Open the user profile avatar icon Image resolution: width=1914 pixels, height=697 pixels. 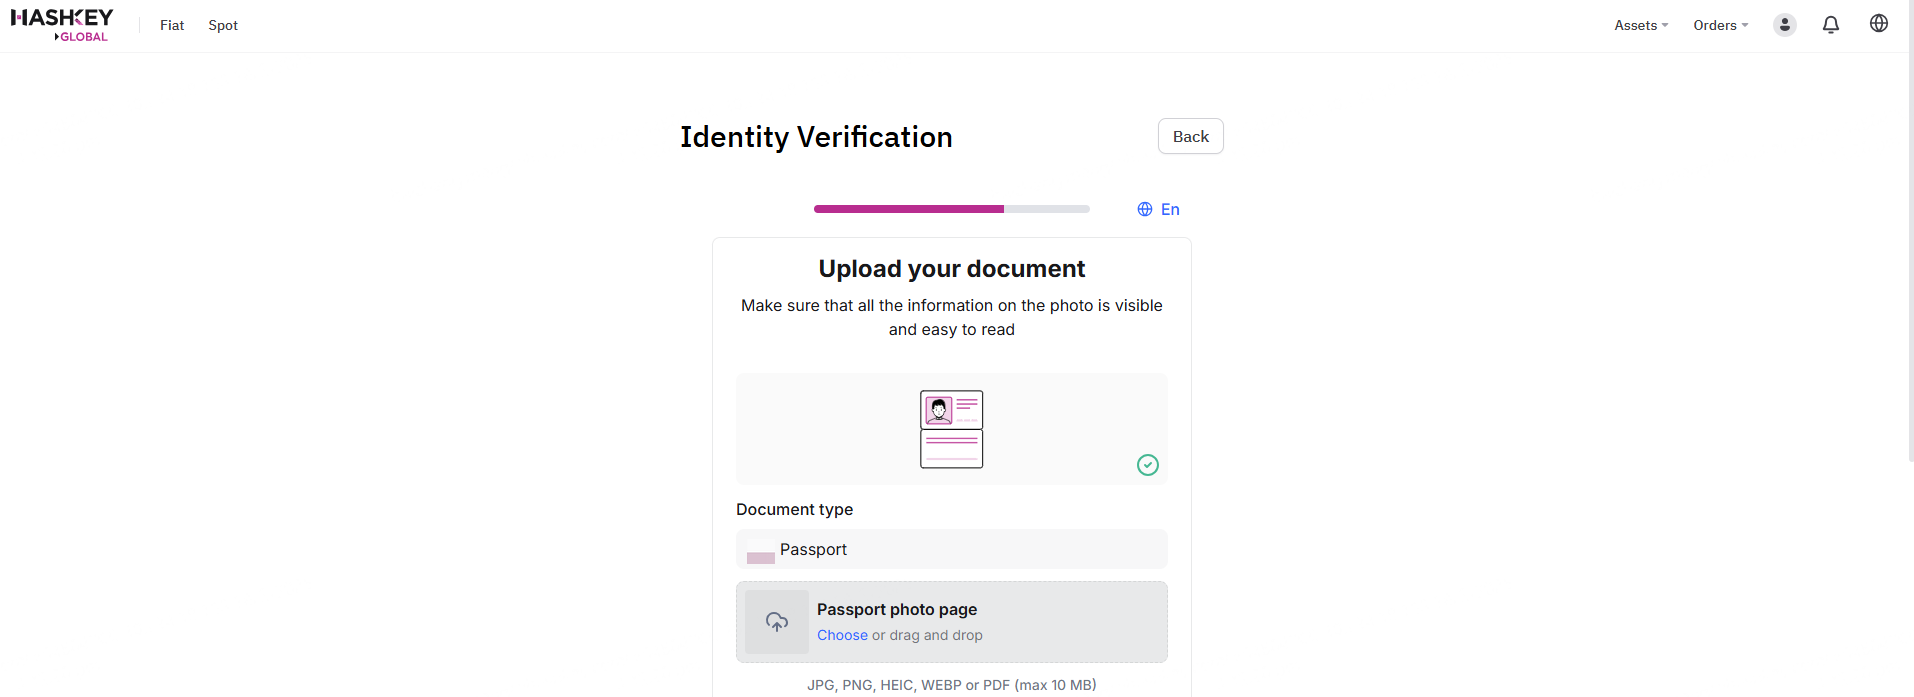point(1785,25)
